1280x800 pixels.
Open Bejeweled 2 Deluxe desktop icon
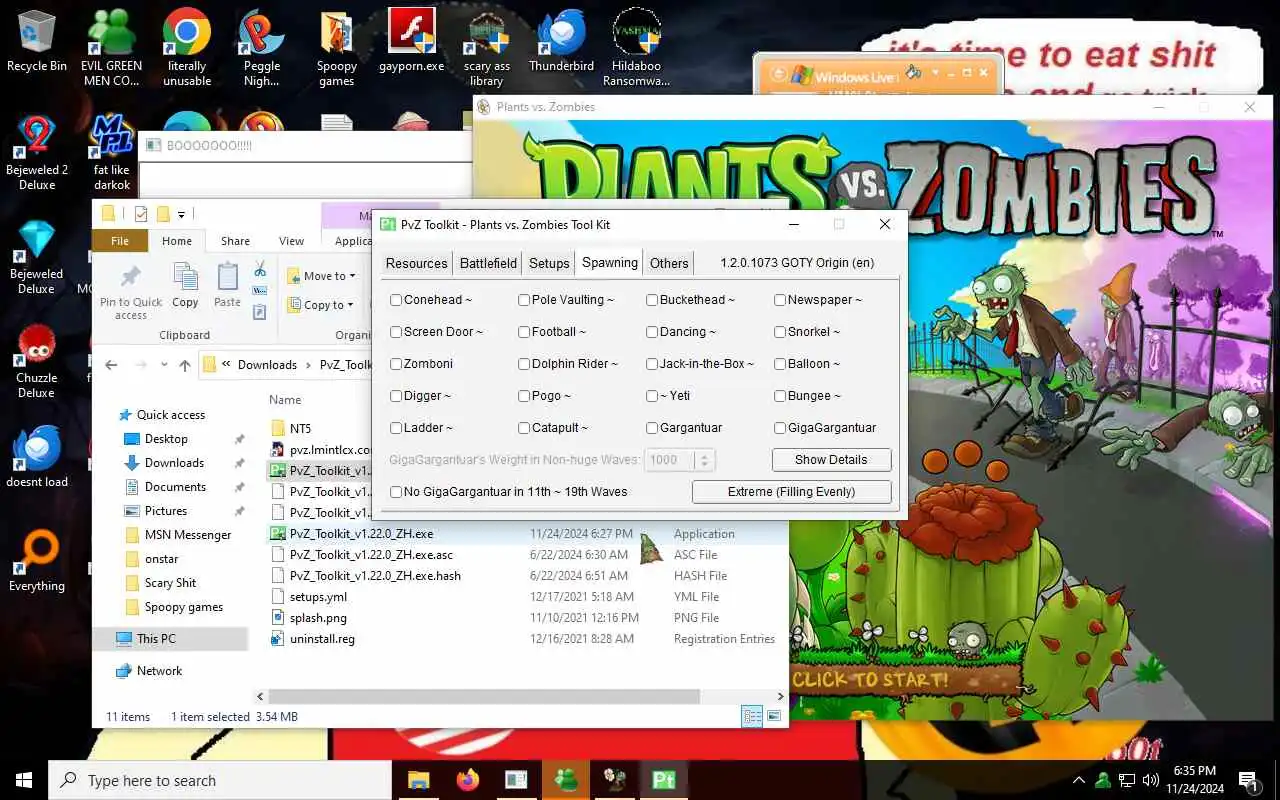click(37, 152)
